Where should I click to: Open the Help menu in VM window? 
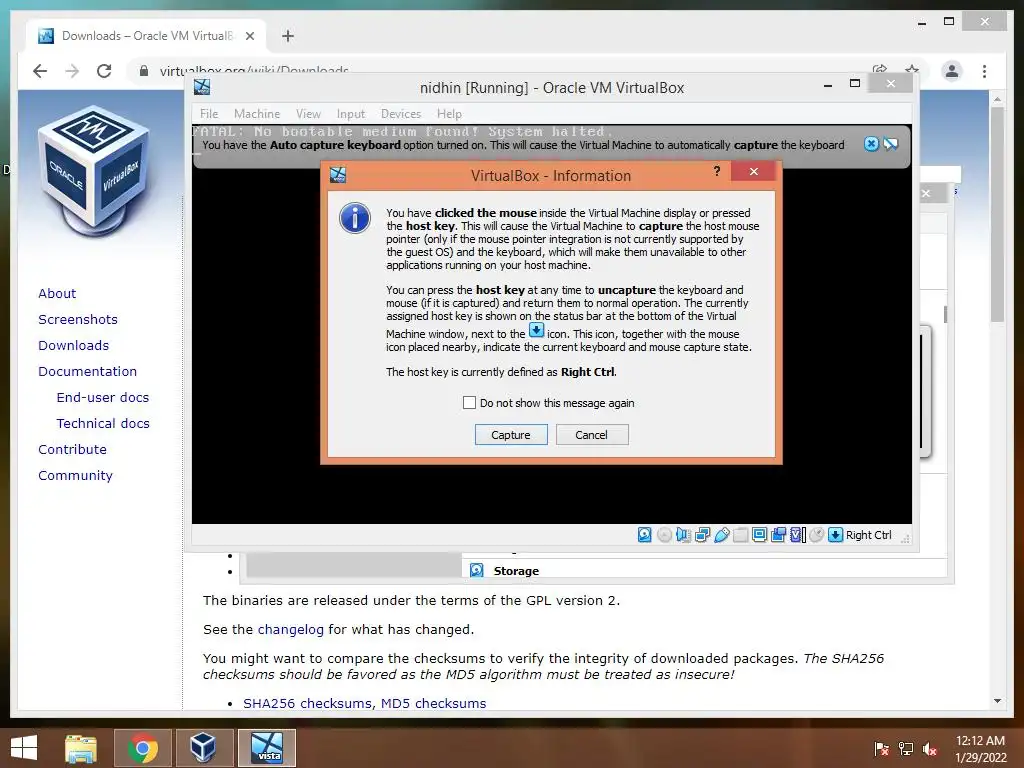tap(449, 114)
